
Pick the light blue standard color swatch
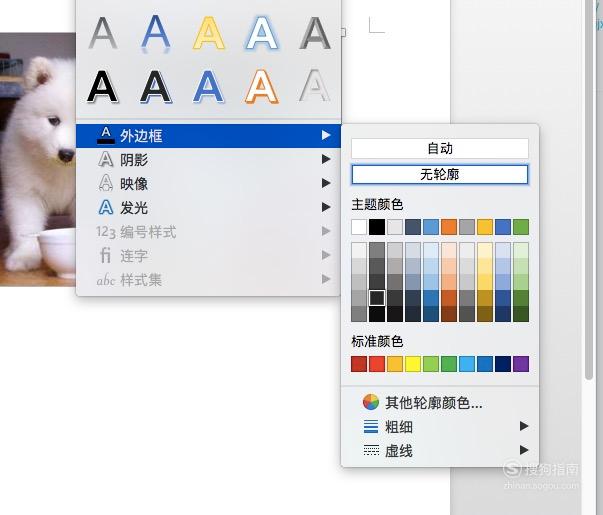pyautogui.click(x=467, y=364)
